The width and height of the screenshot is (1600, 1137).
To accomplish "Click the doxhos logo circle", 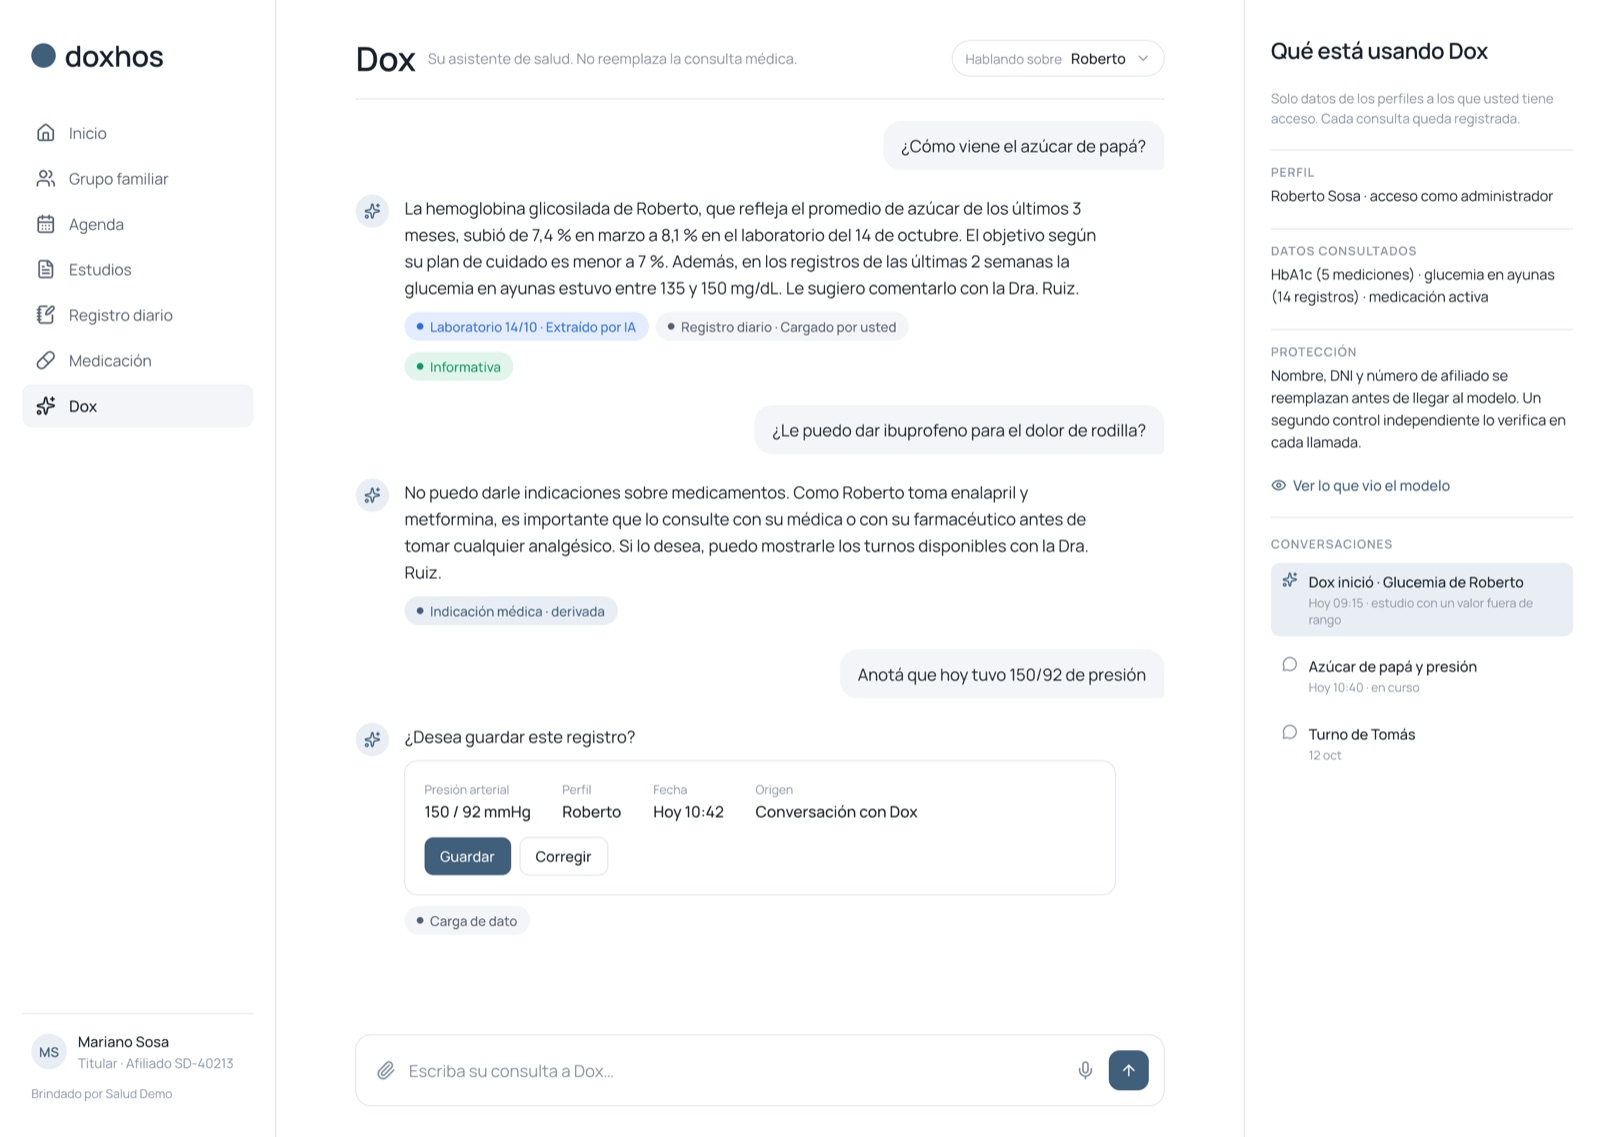I will point(43,56).
